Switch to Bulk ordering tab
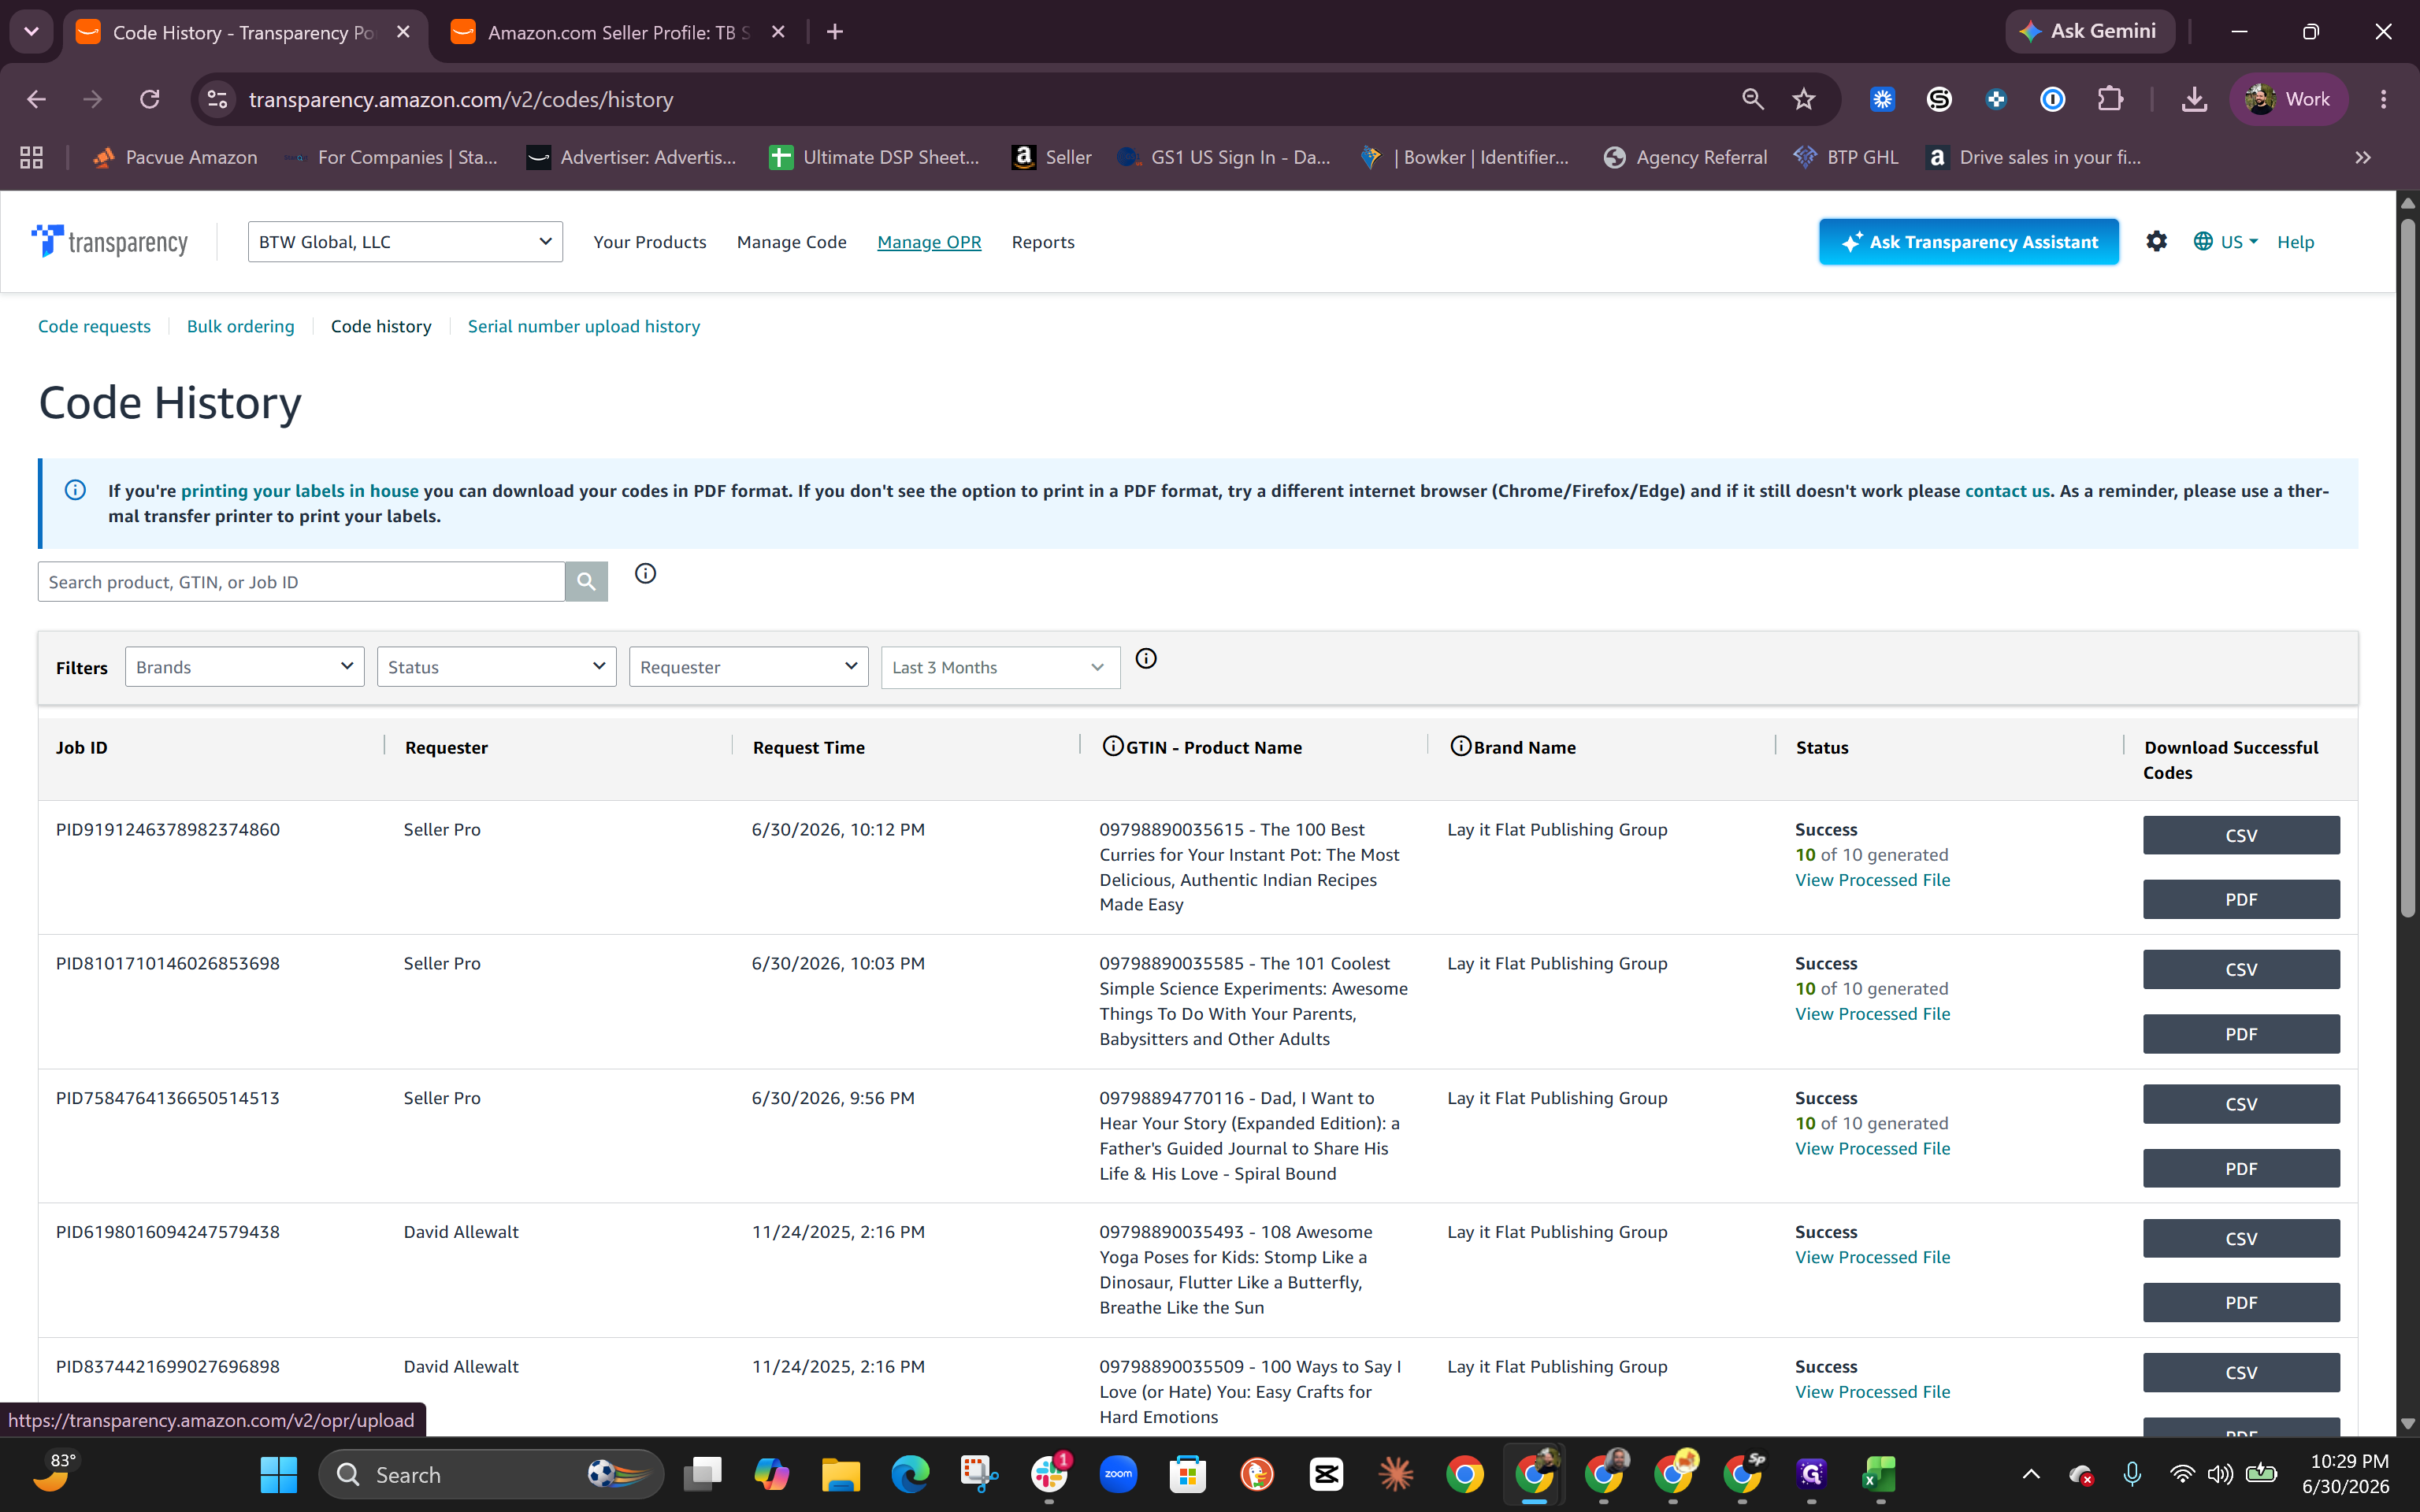 (x=240, y=326)
